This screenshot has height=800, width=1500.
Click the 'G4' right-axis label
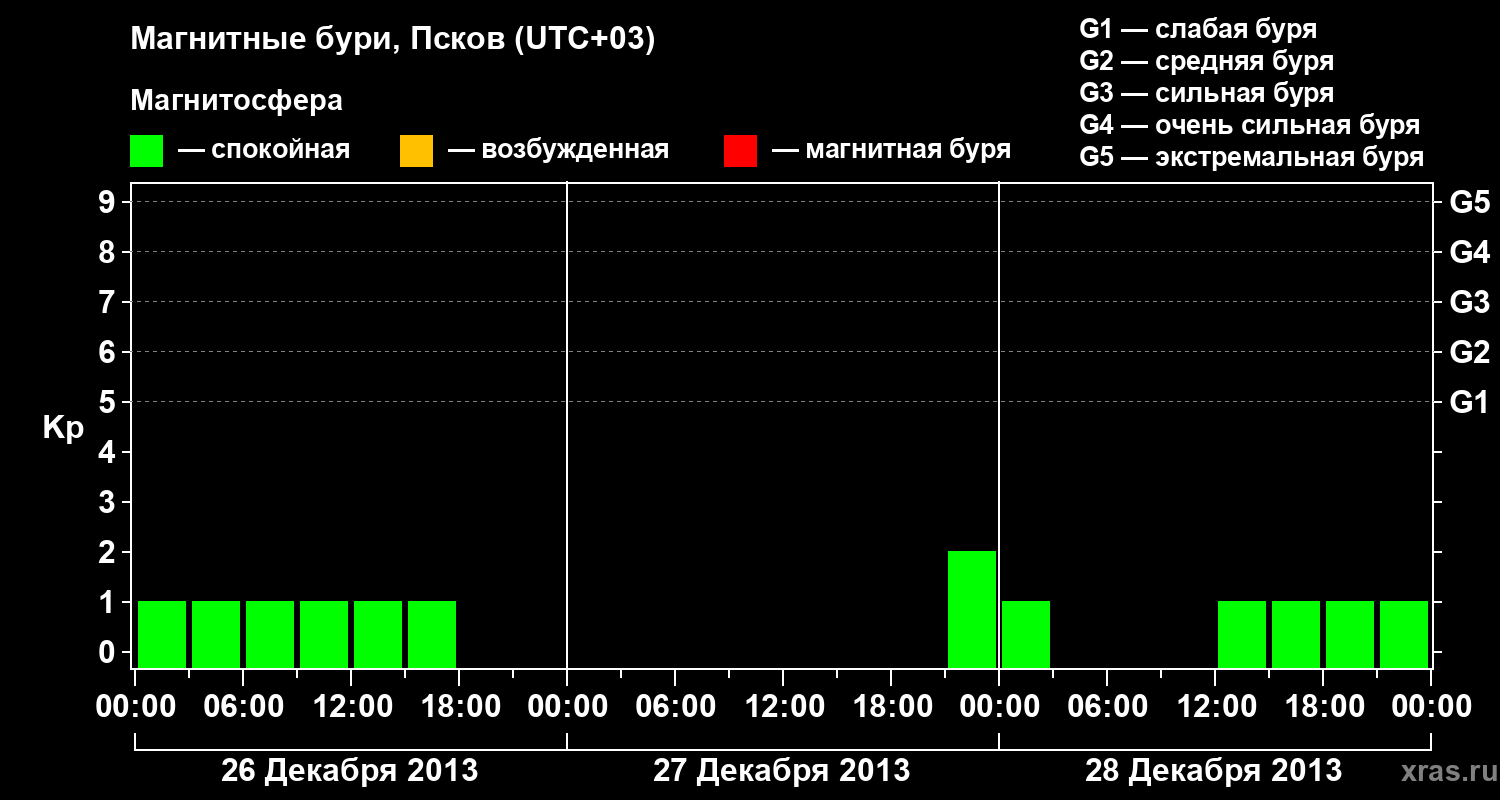(x=1469, y=252)
